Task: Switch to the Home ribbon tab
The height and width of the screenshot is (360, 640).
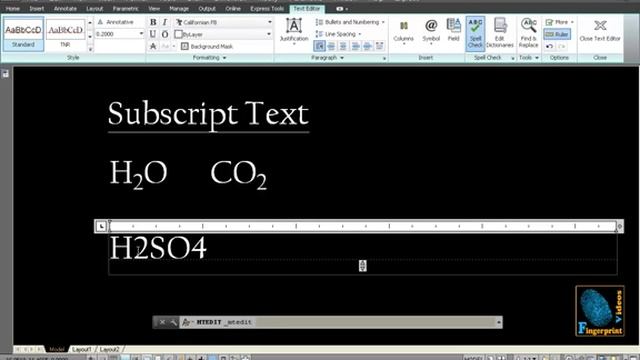Action: [x=12, y=9]
